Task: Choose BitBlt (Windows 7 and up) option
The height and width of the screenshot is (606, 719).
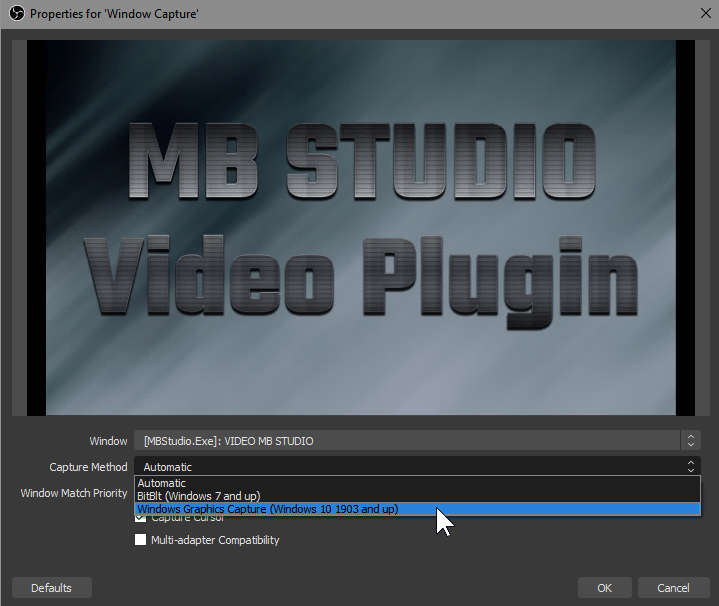Action: (x=417, y=496)
